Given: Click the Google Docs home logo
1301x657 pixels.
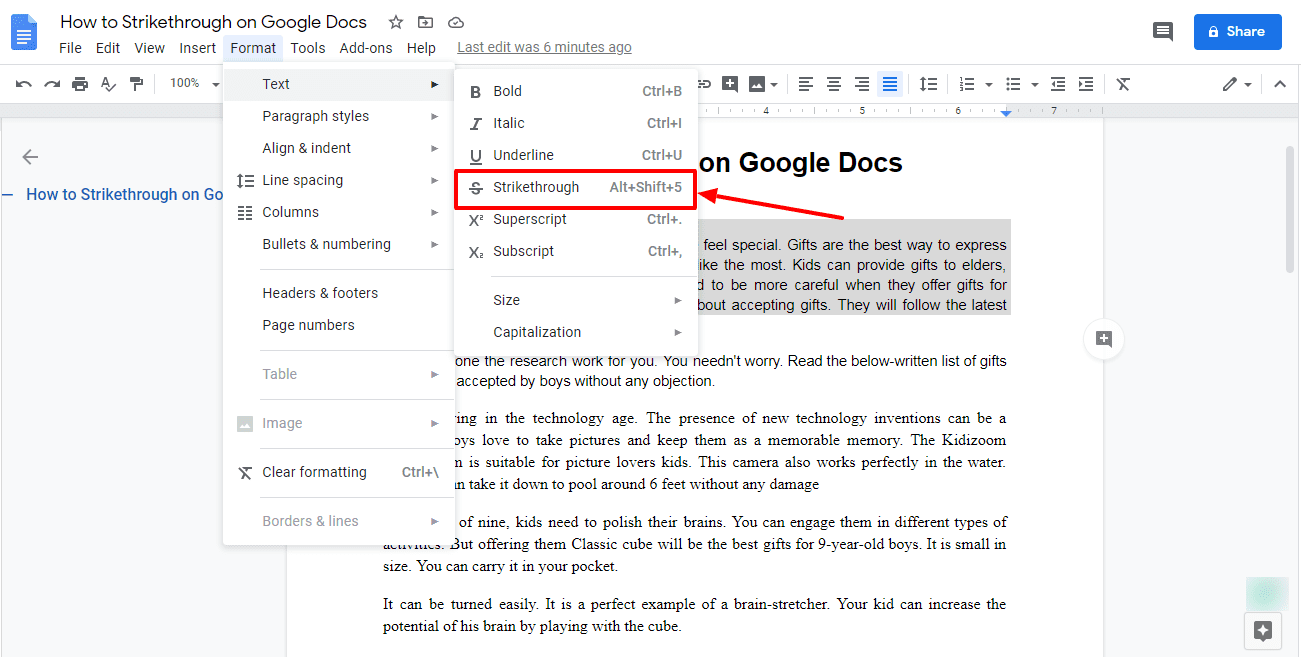Looking at the screenshot, I should tap(24, 32).
